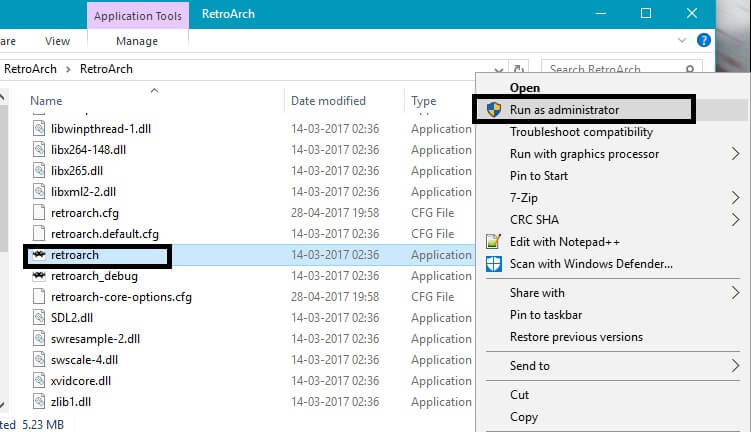The width and height of the screenshot is (751, 432).
Task: Open the Manage ribbon tab
Action: click(x=137, y=41)
